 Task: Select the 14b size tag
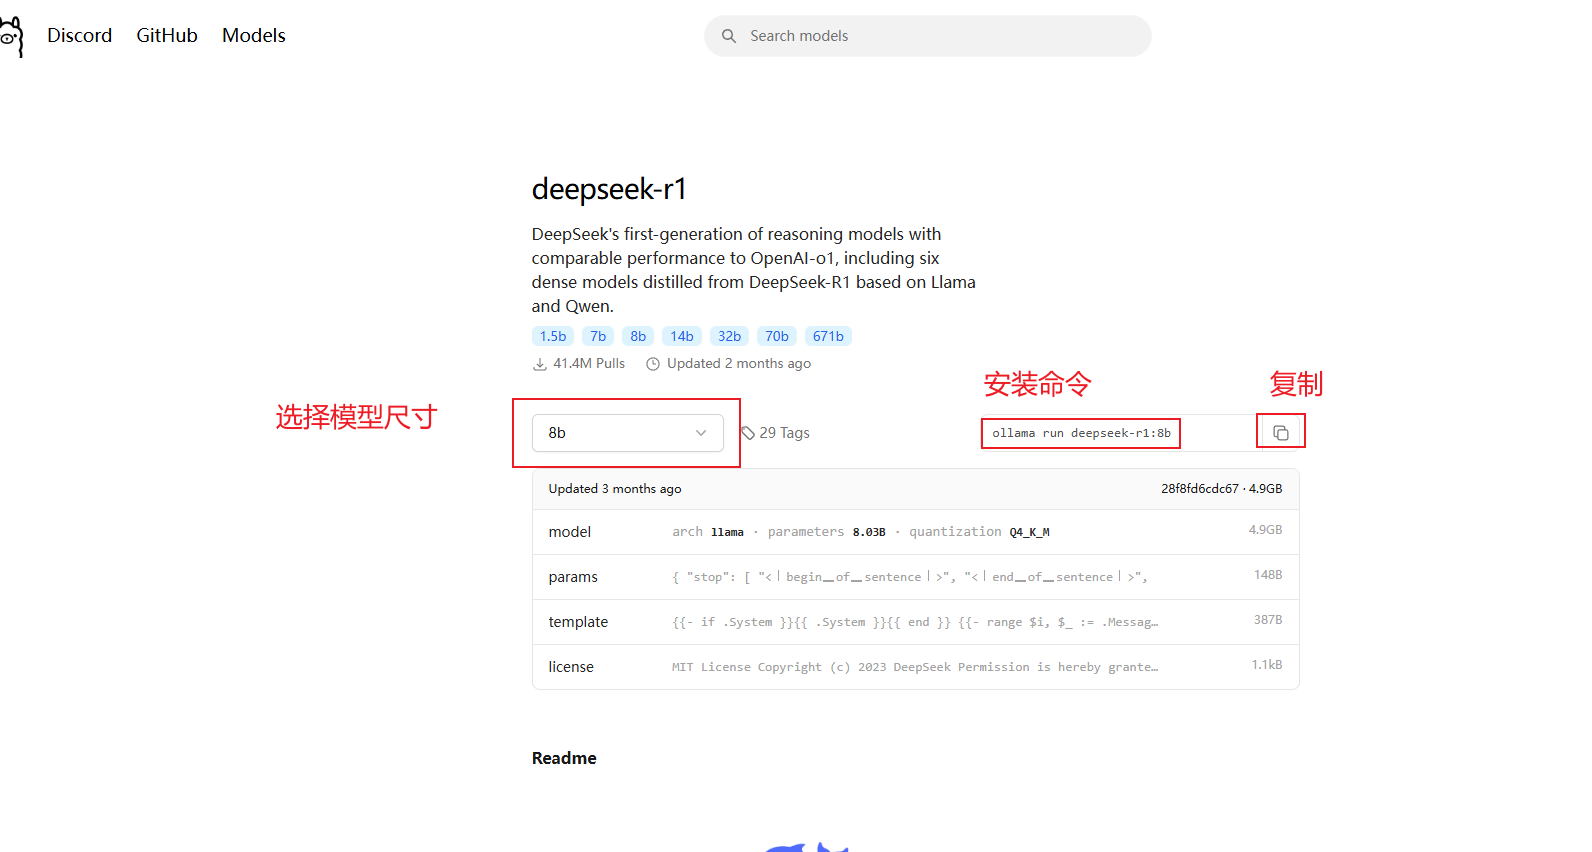click(x=682, y=336)
